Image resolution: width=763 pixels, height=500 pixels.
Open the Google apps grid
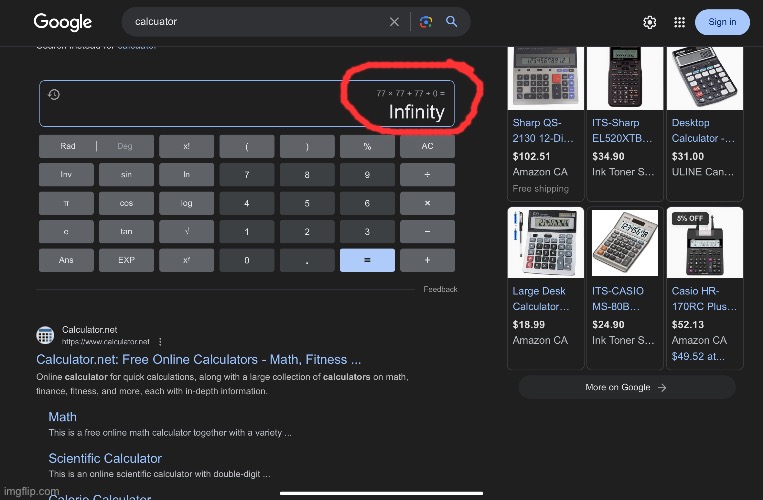pyautogui.click(x=679, y=22)
